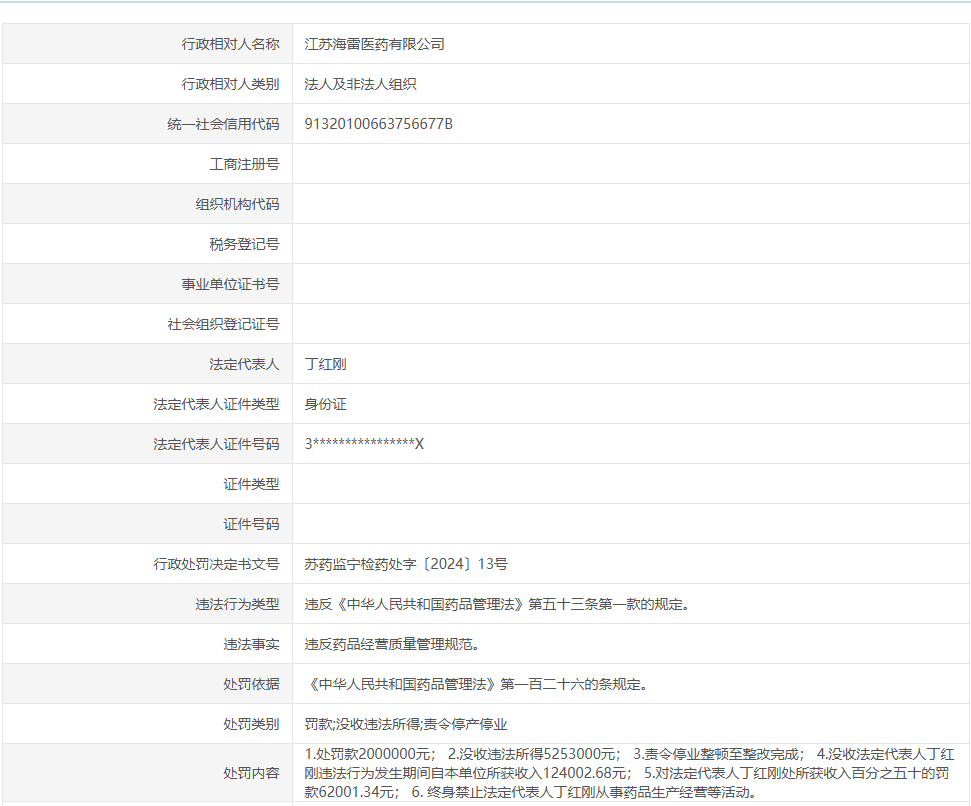971x806 pixels.
Task: Select the label 法定代表人证件号码
Action: pyautogui.click(x=216, y=444)
